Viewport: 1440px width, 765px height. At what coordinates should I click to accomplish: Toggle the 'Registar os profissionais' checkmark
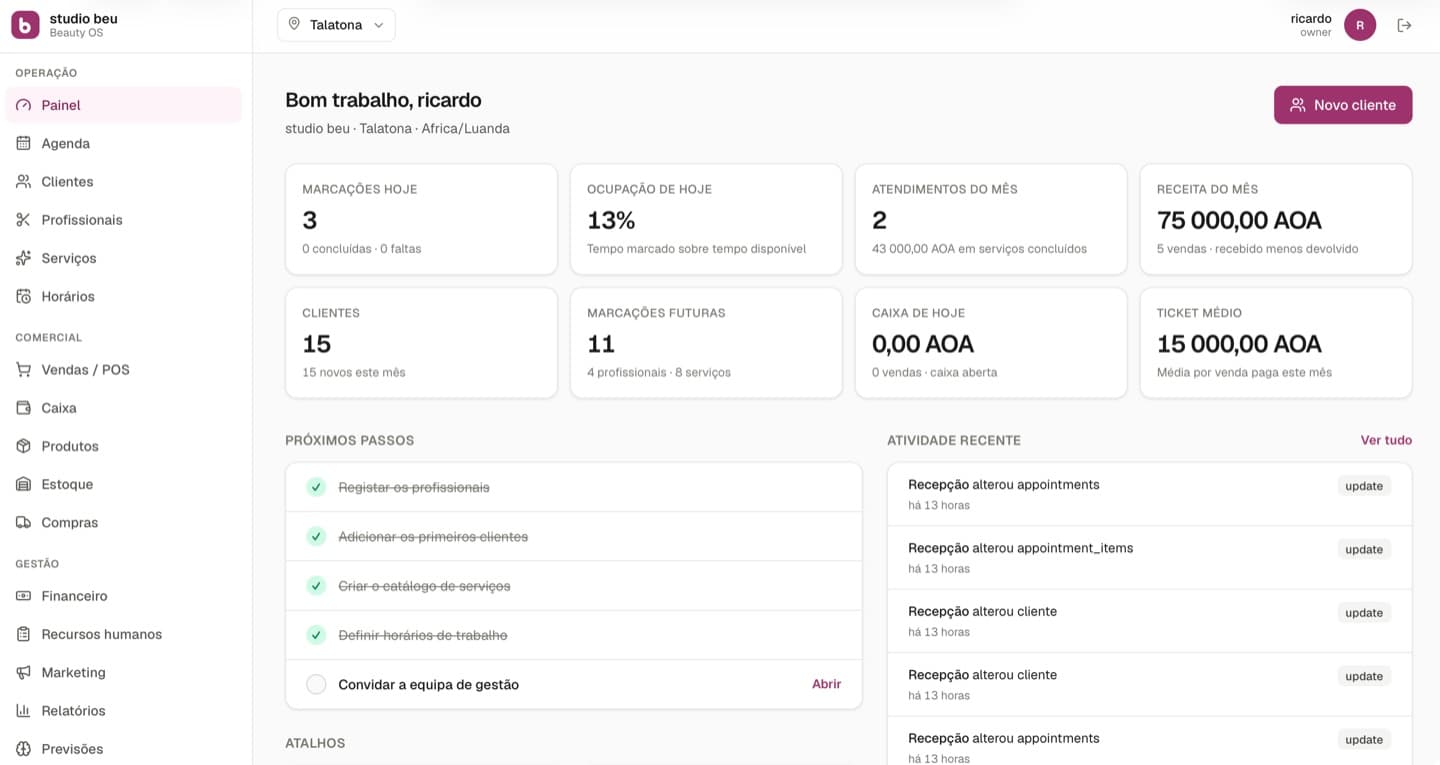point(316,487)
